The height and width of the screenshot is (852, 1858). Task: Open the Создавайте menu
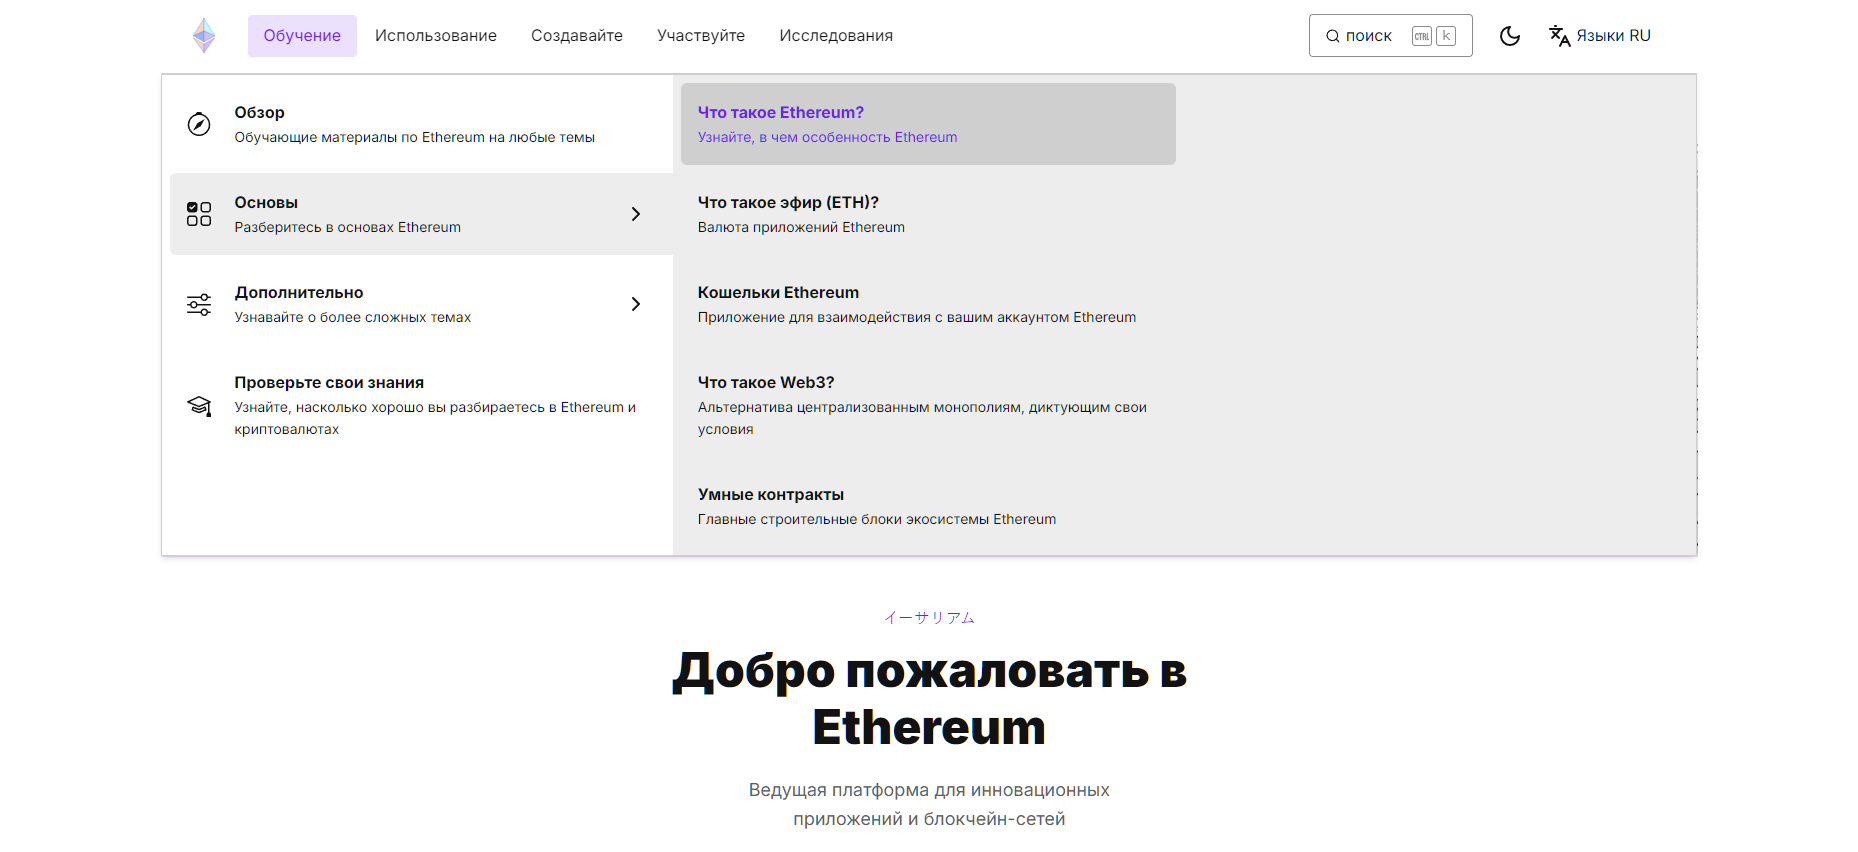click(577, 36)
